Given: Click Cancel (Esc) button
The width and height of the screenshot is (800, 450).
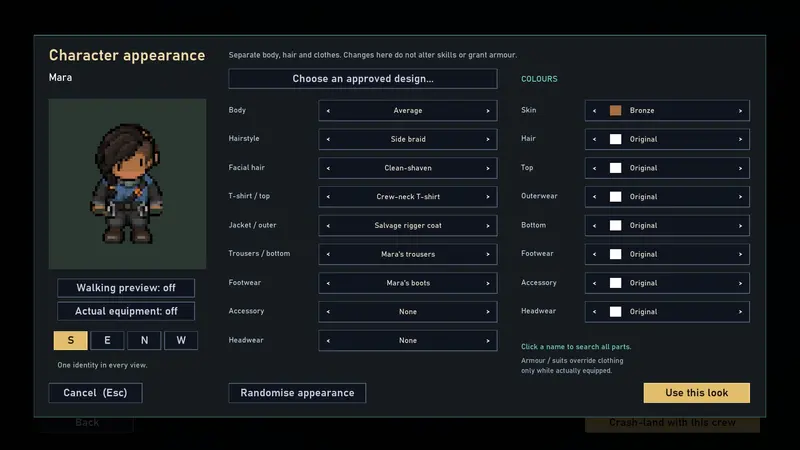Looking at the screenshot, I should coord(95,393).
